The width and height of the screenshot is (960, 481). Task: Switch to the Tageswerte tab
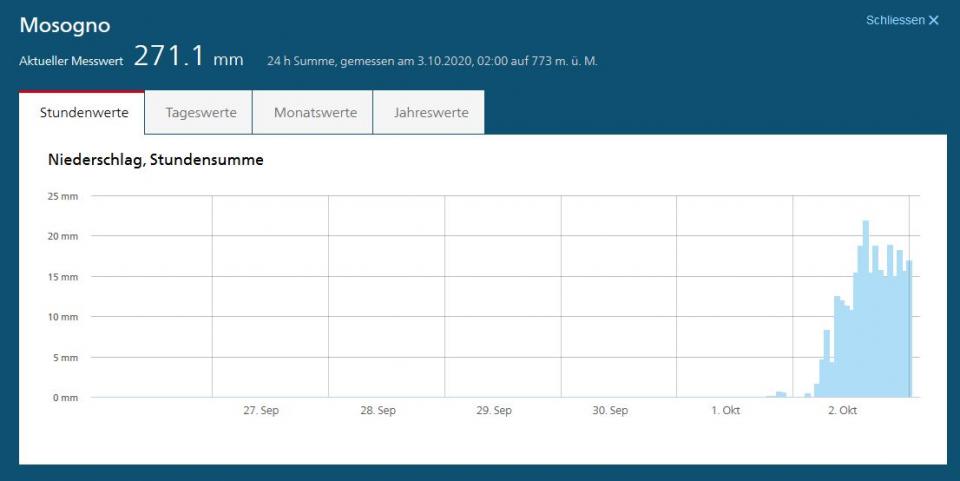pyautogui.click(x=201, y=113)
